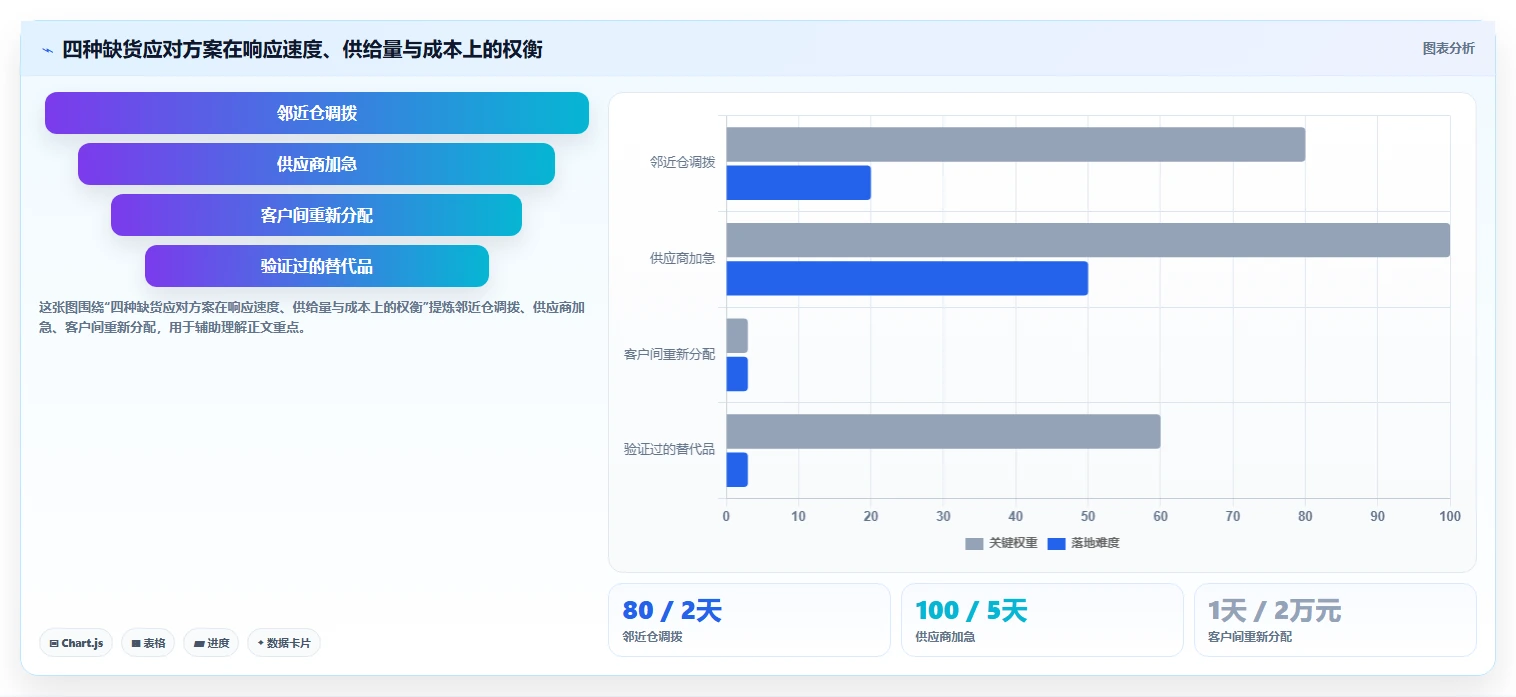Click the 进度 tag chip
1516x697 pixels.
click(x=211, y=643)
